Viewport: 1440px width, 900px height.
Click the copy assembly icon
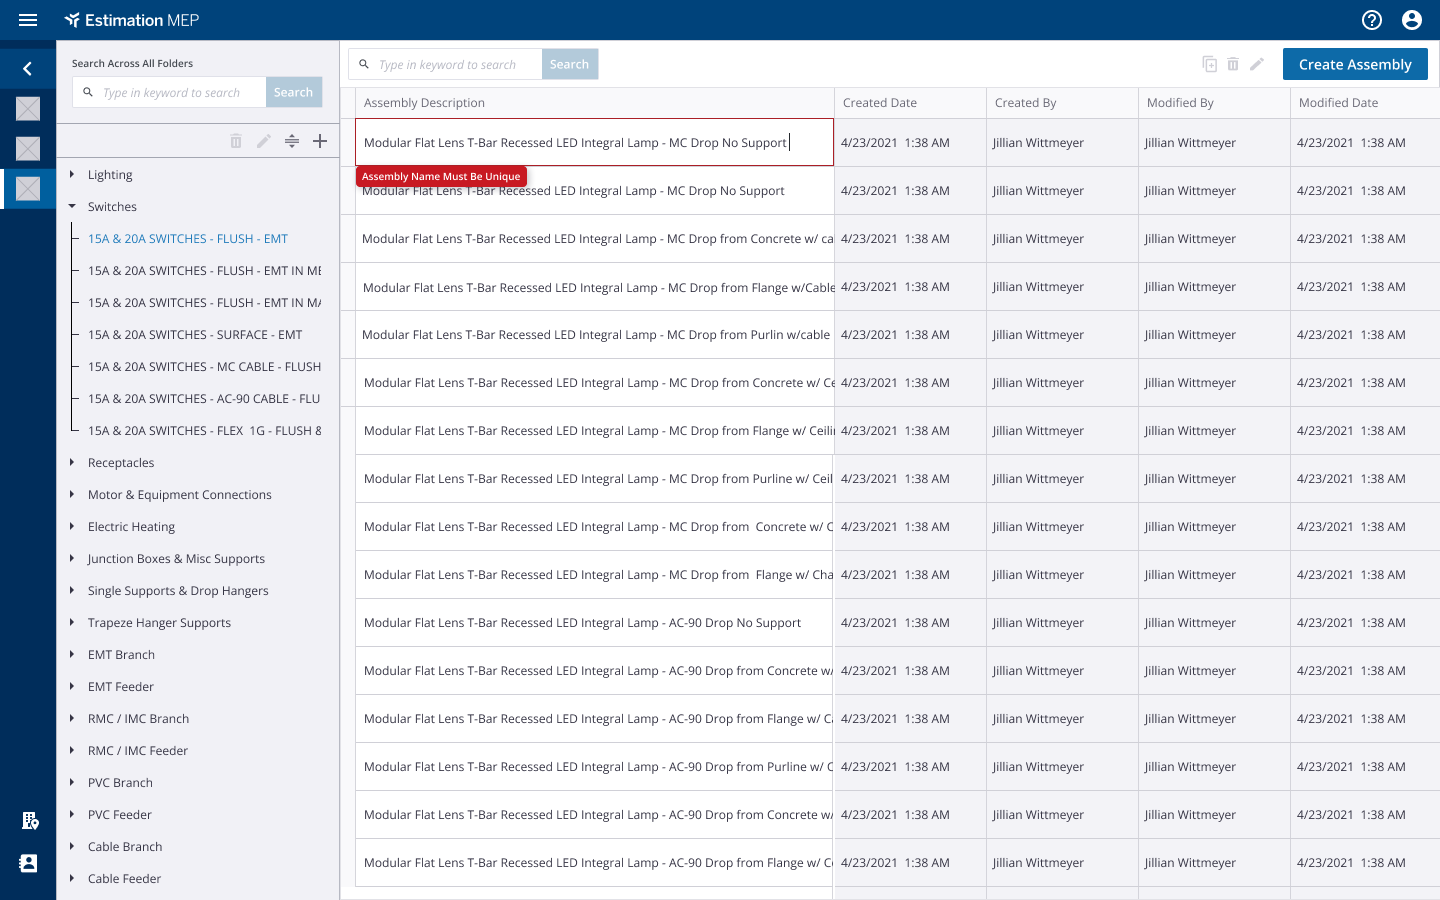(x=1209, y=64)
